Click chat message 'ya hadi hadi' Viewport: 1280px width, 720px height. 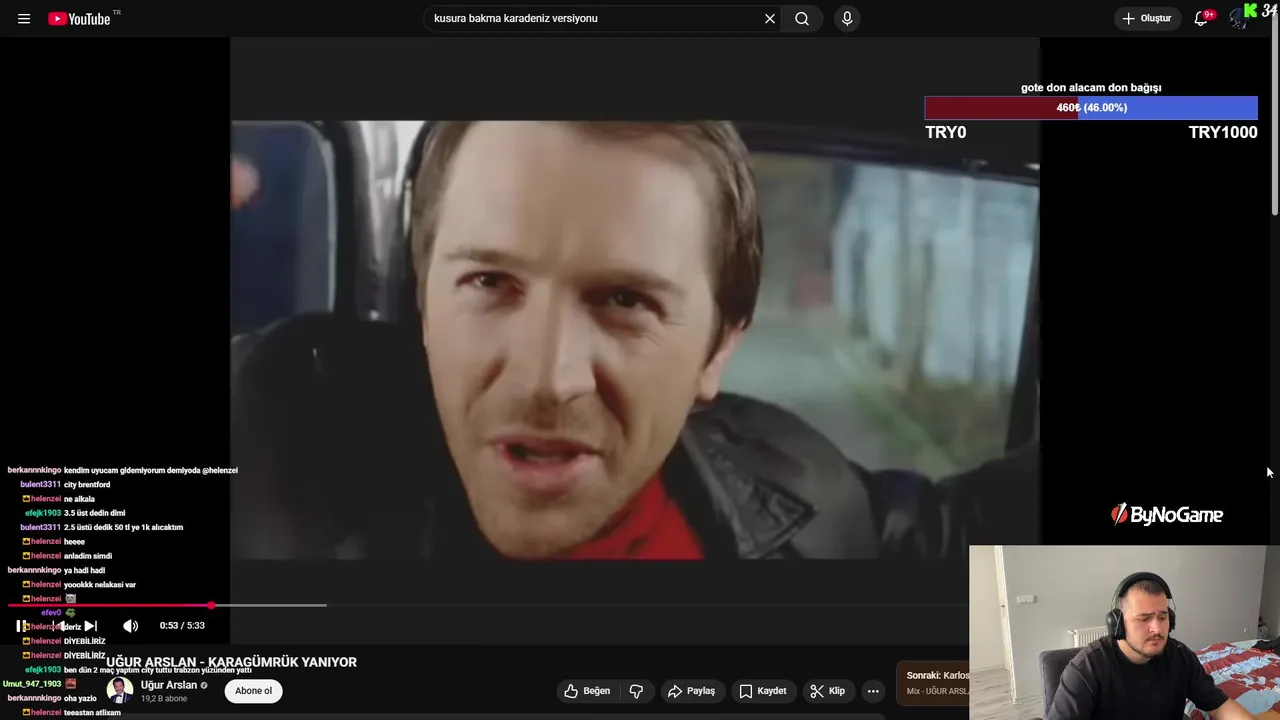coord(84,570)
